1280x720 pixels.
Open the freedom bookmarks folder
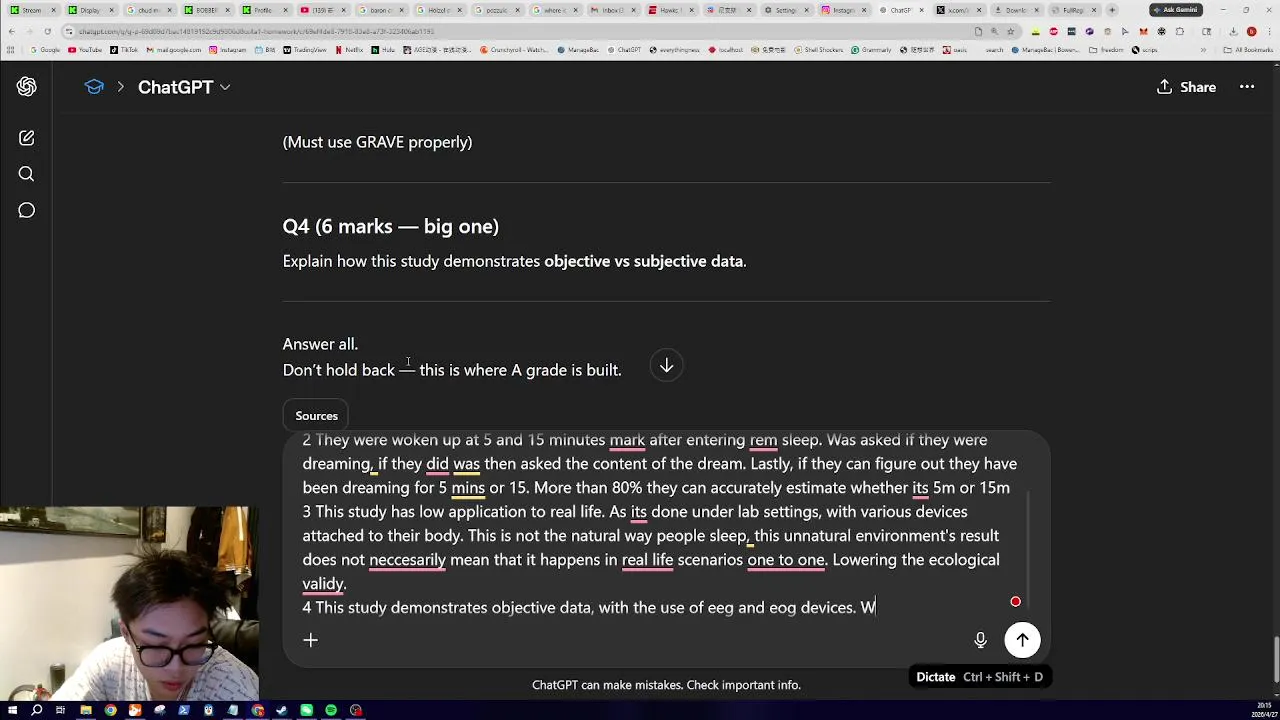coord(1107,50)
